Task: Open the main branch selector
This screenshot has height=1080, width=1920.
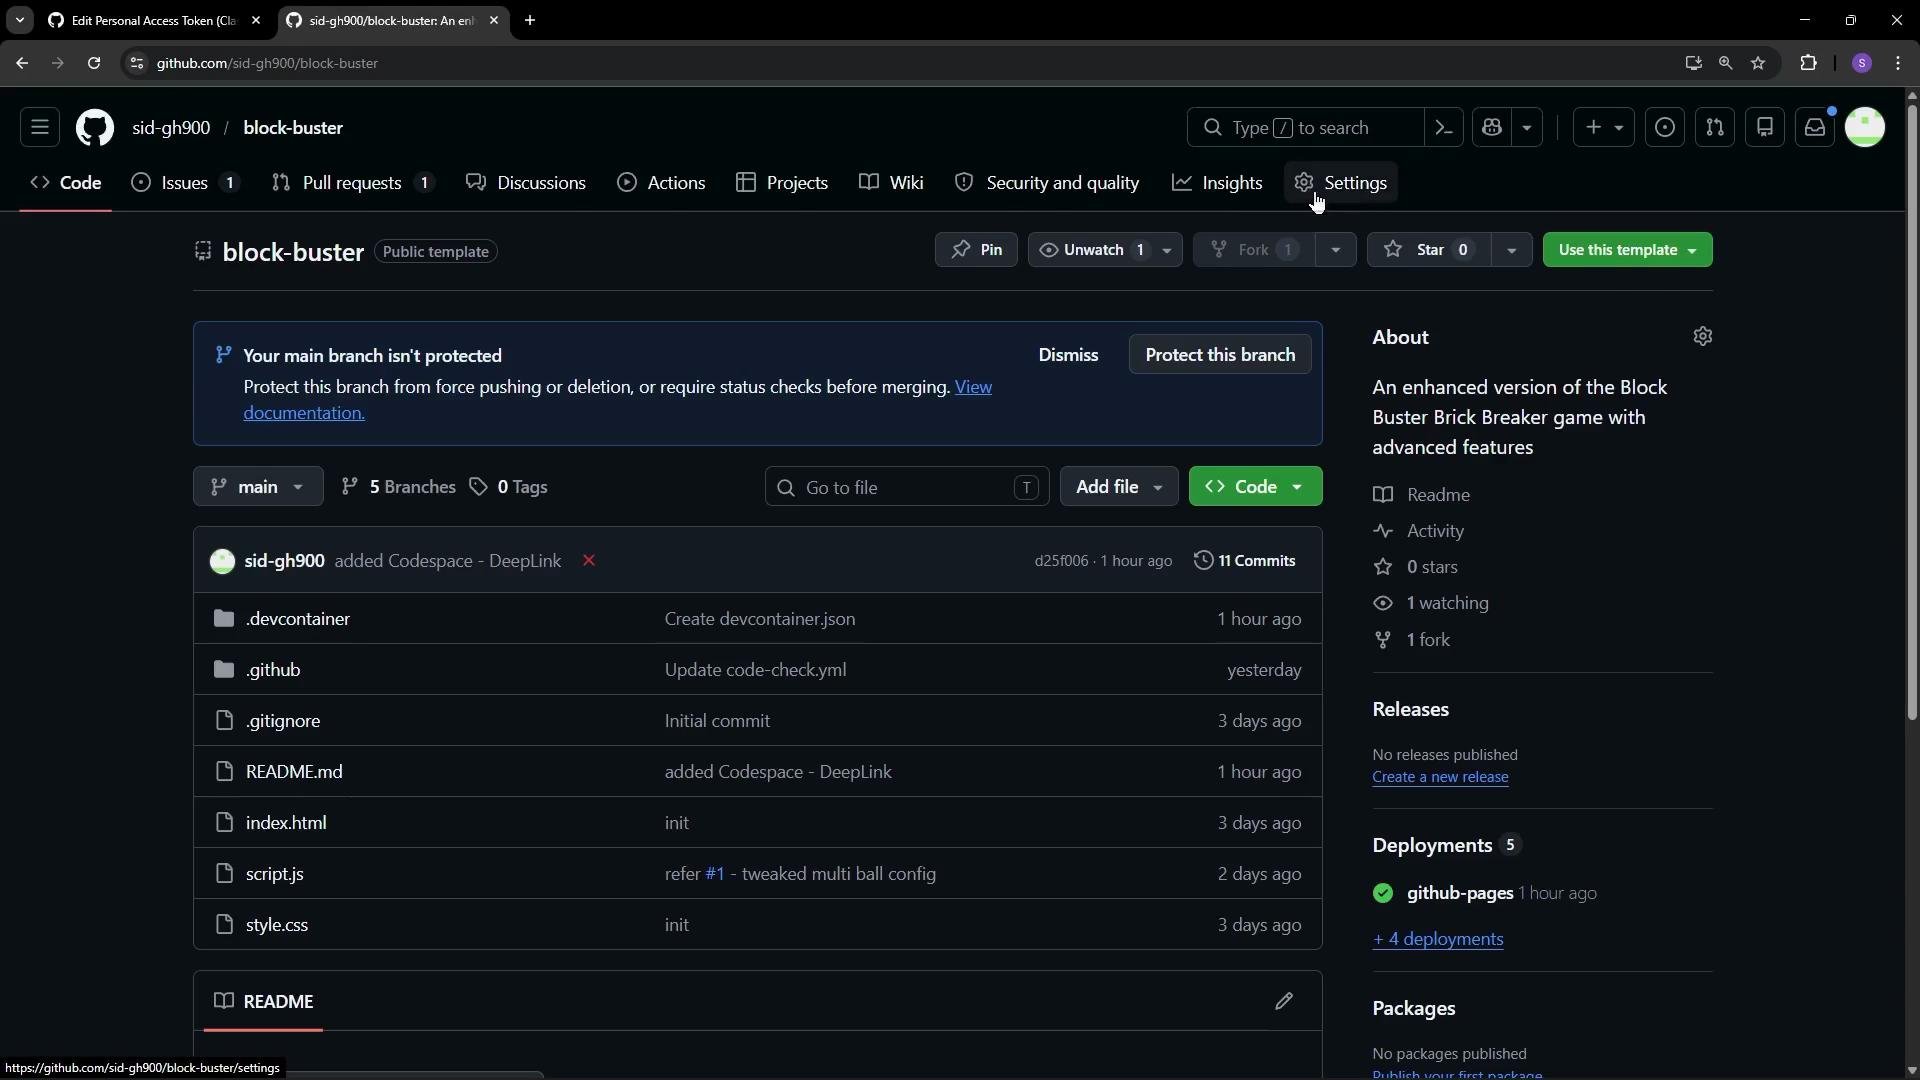Action: coord(258,487)
